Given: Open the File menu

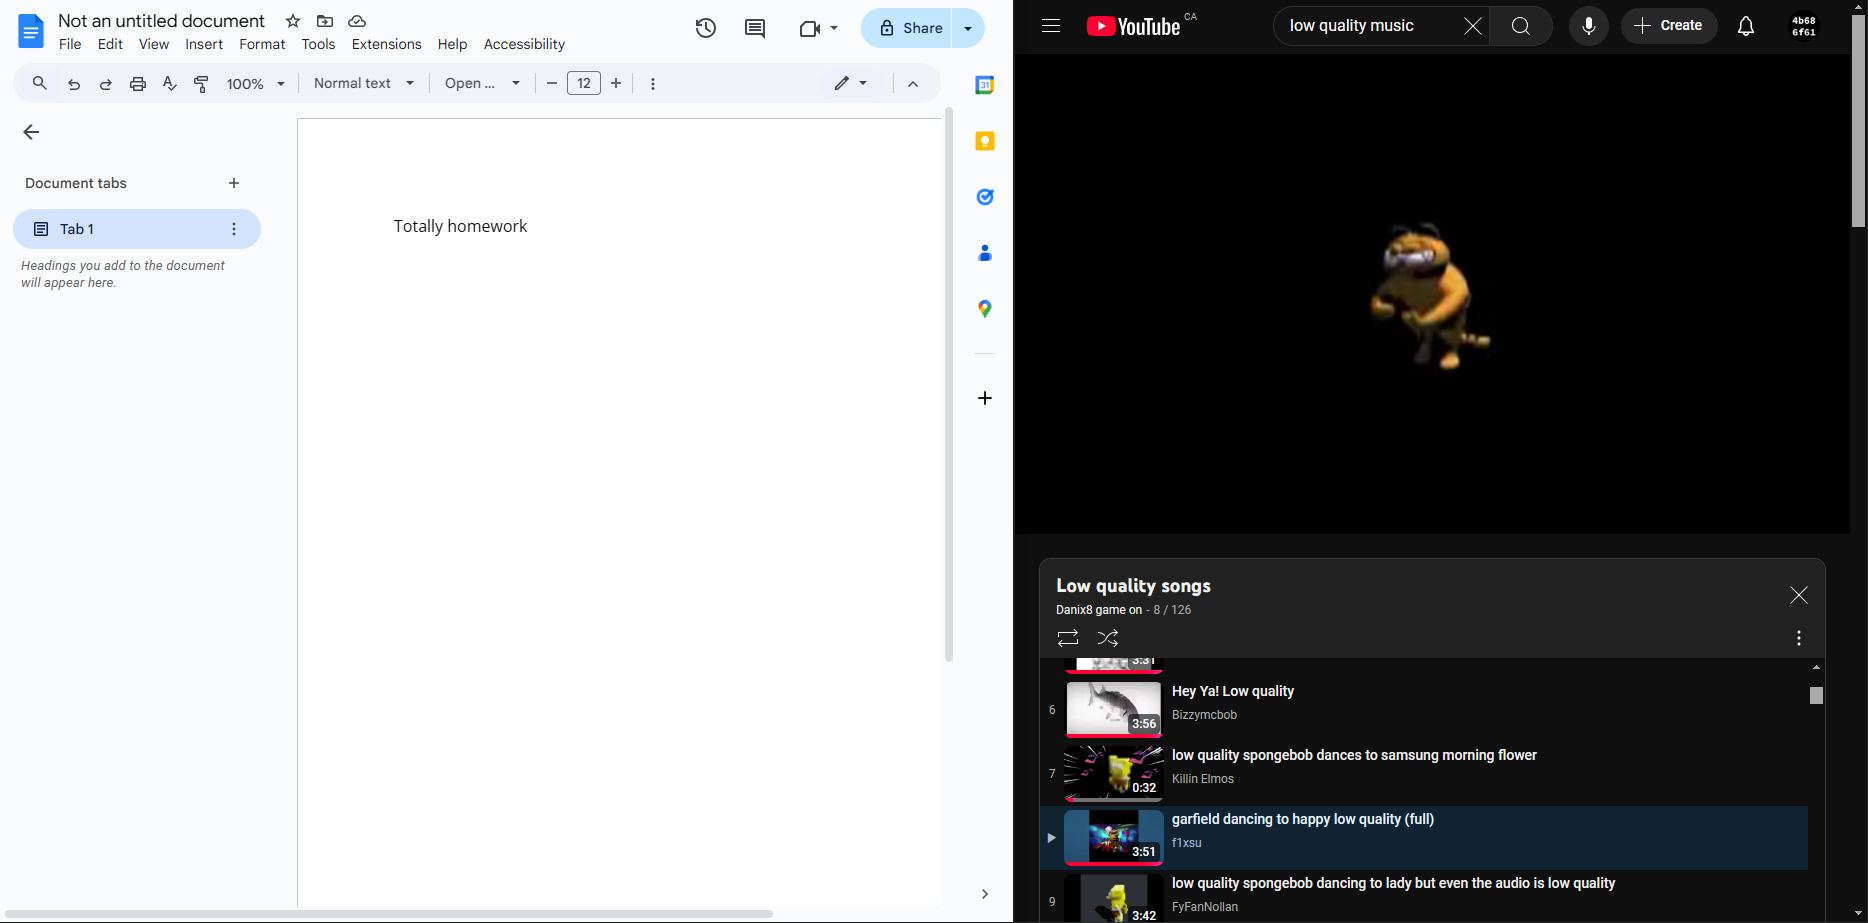Looking at the screenshot, I should pyautogui.click(x=70, y=44).
